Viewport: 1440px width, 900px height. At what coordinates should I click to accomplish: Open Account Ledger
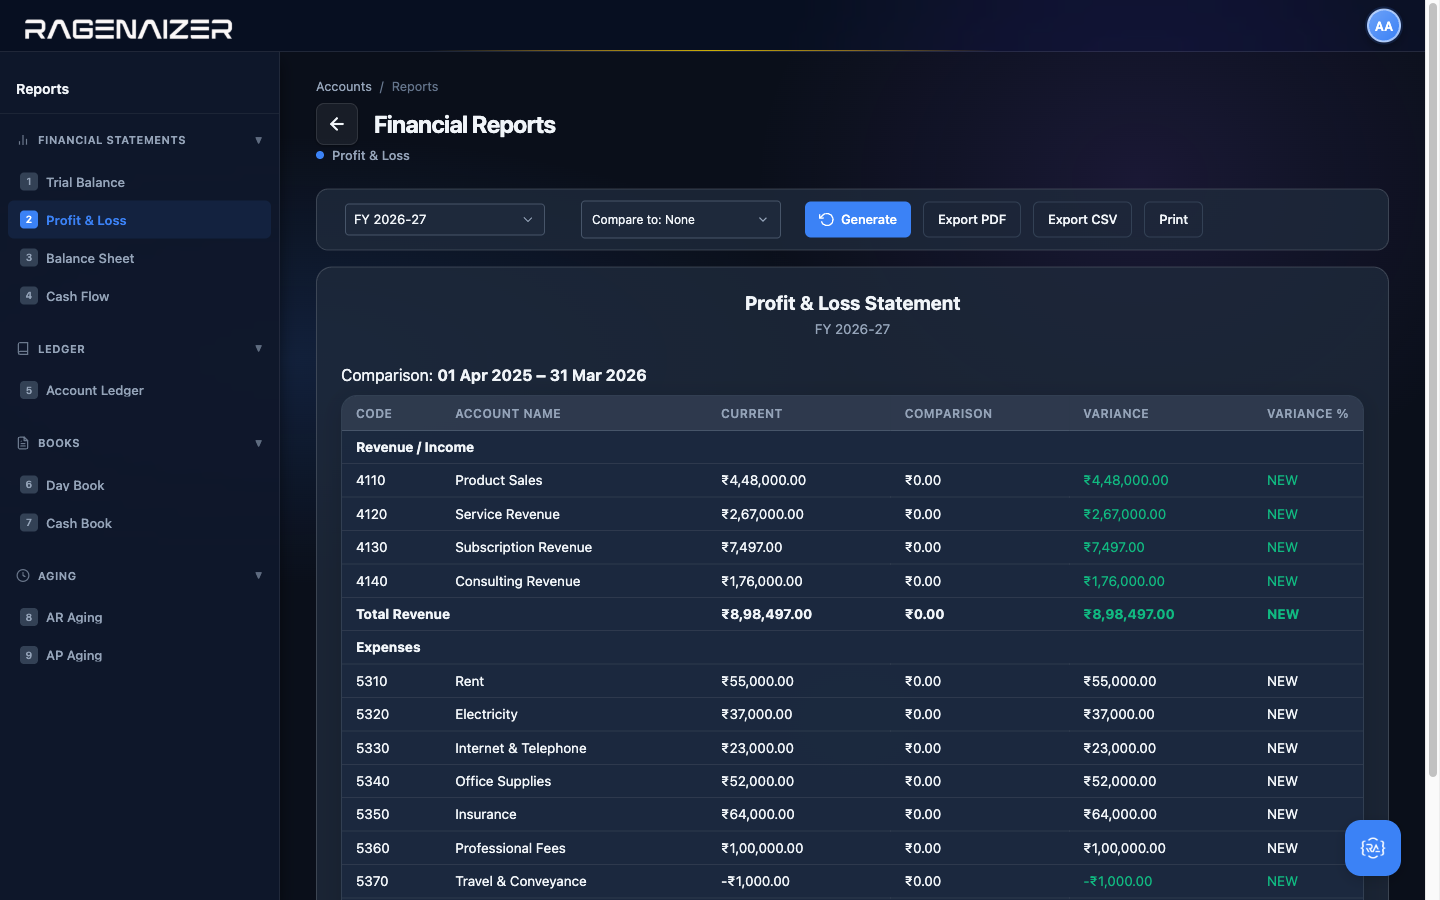click(139, 390)
